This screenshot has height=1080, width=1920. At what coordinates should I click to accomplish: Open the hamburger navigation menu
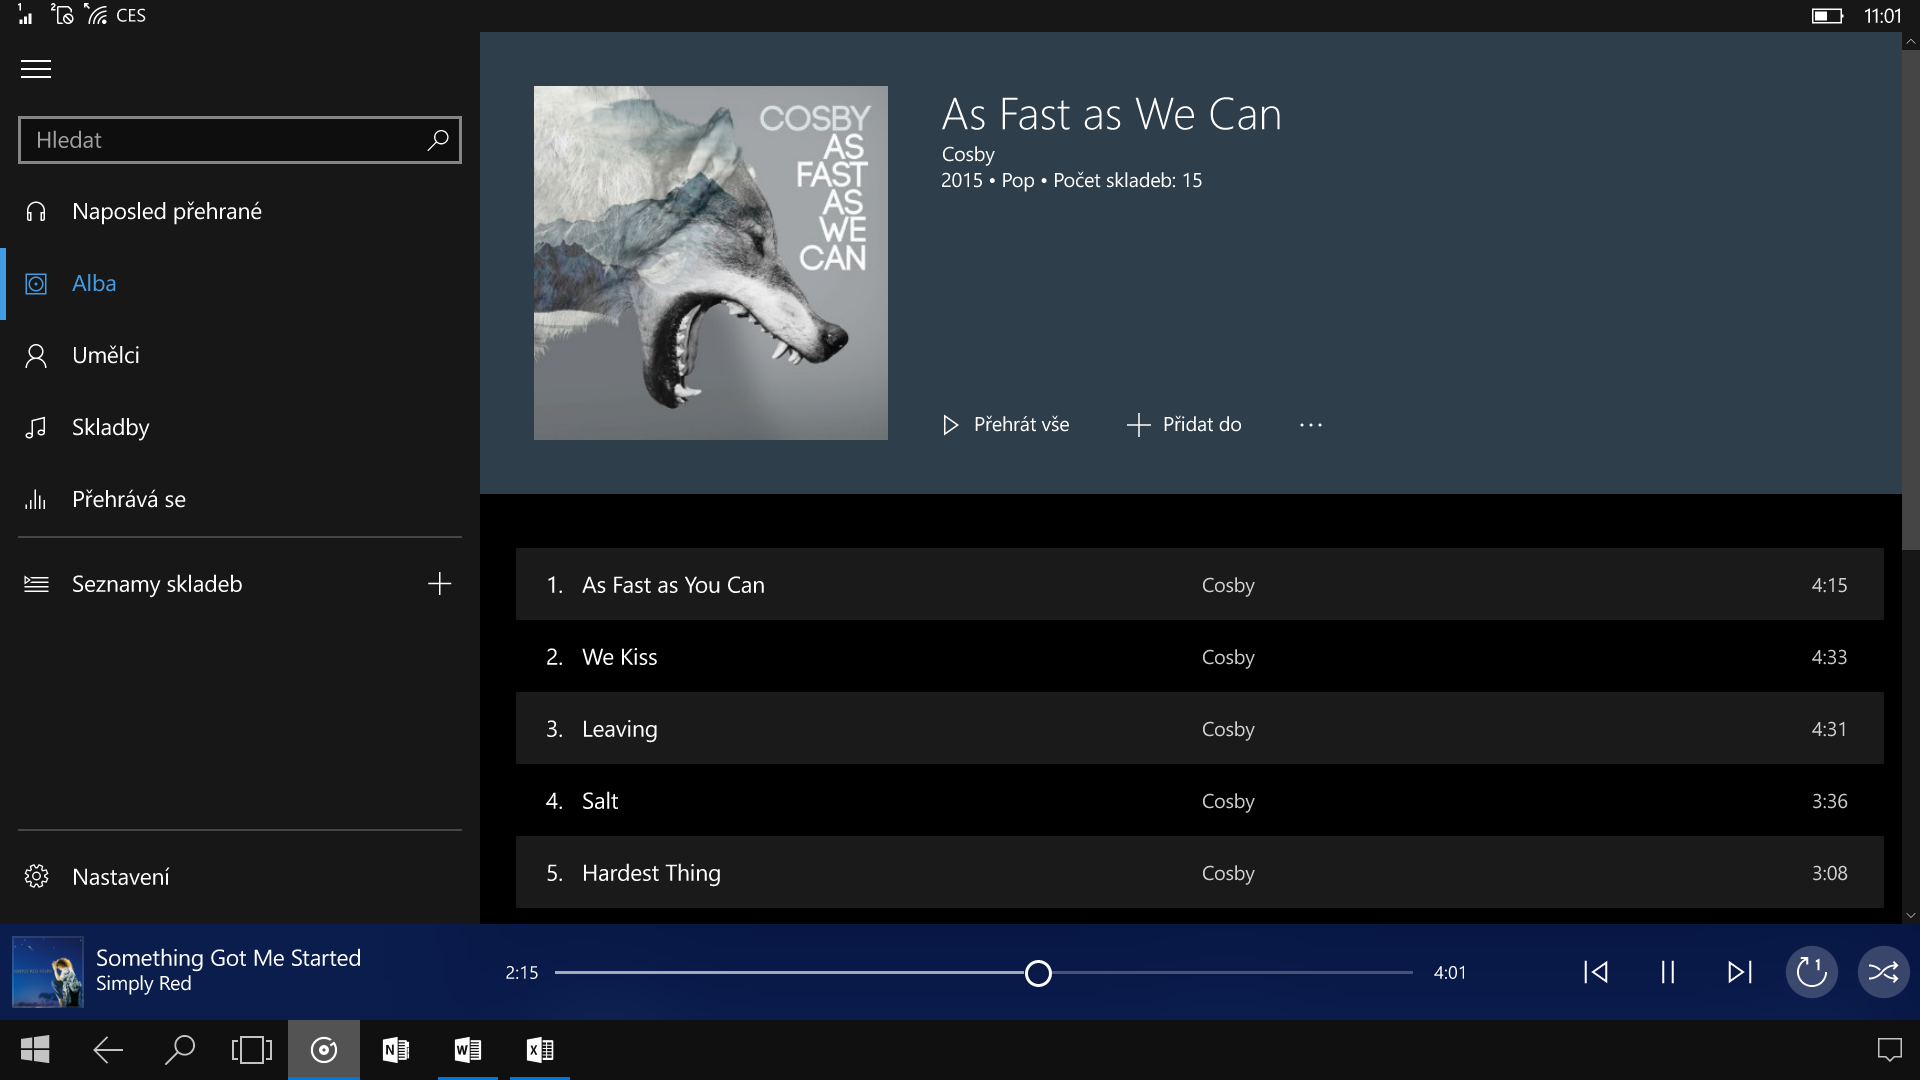[36, 68]
